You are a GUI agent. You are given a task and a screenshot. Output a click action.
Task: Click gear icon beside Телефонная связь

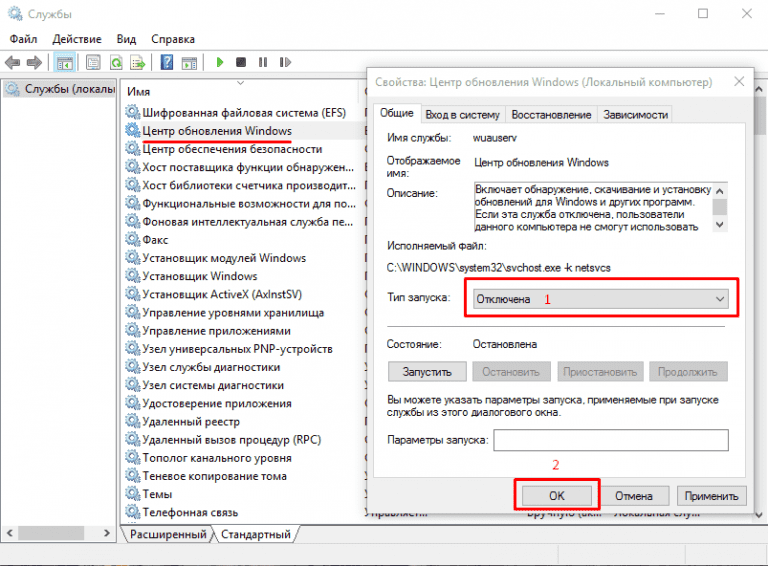[x=133, y=512]
